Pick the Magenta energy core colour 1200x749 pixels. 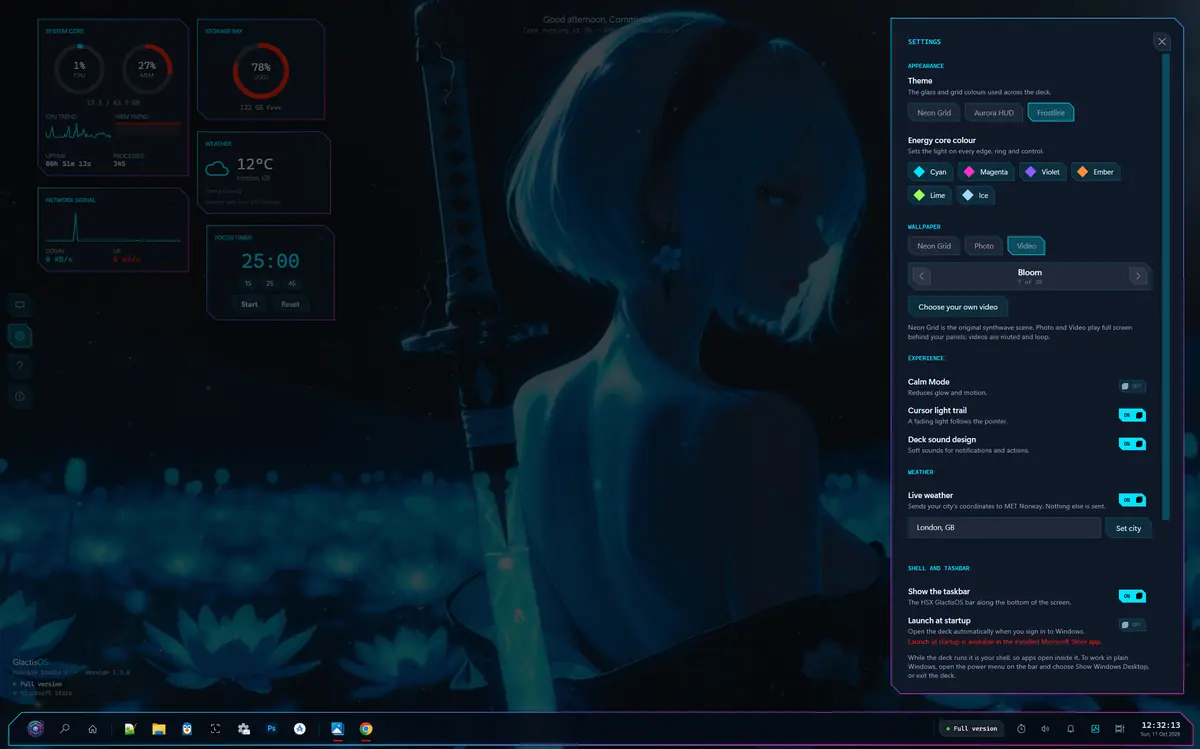pos(986,172)
